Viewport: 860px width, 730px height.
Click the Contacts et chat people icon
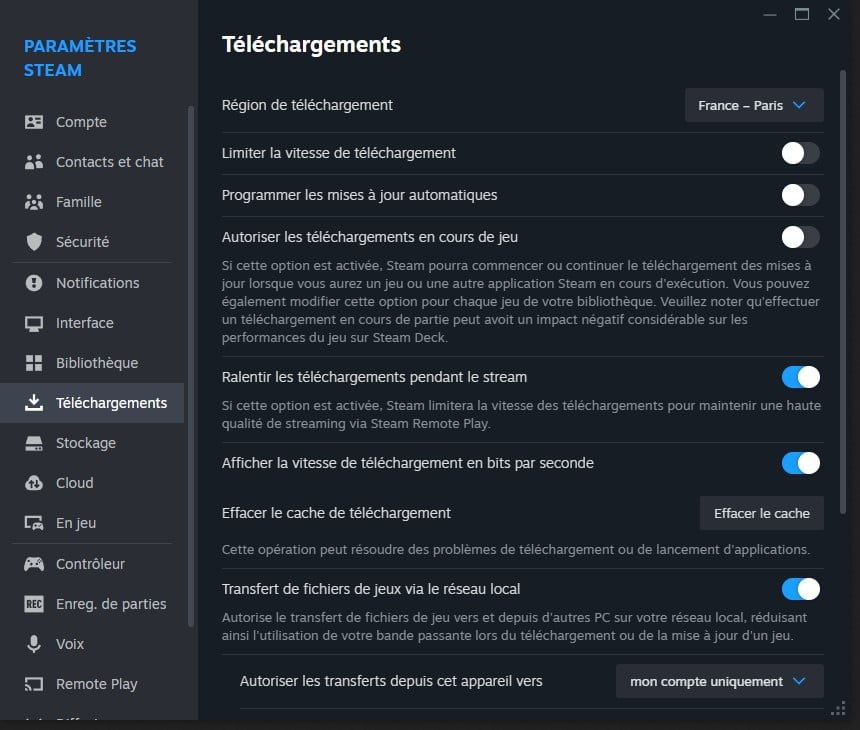click(x=34, y=162)
